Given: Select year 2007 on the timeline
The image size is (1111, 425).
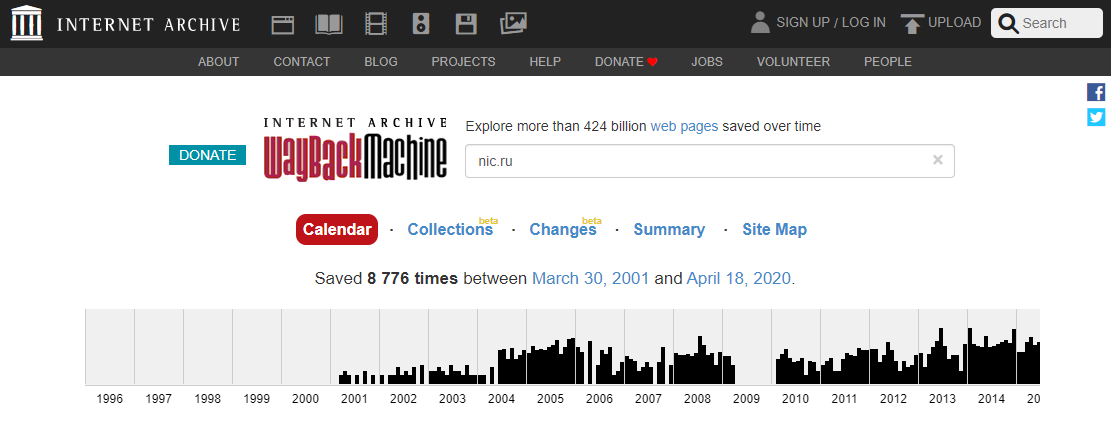Looking at the screenshot, I should coord(648,399).
